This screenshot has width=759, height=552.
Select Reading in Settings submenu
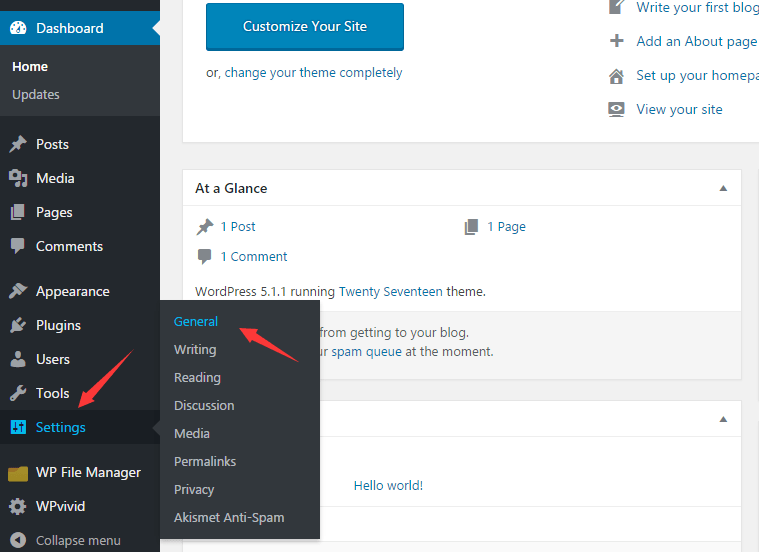[x=197, y=378]
